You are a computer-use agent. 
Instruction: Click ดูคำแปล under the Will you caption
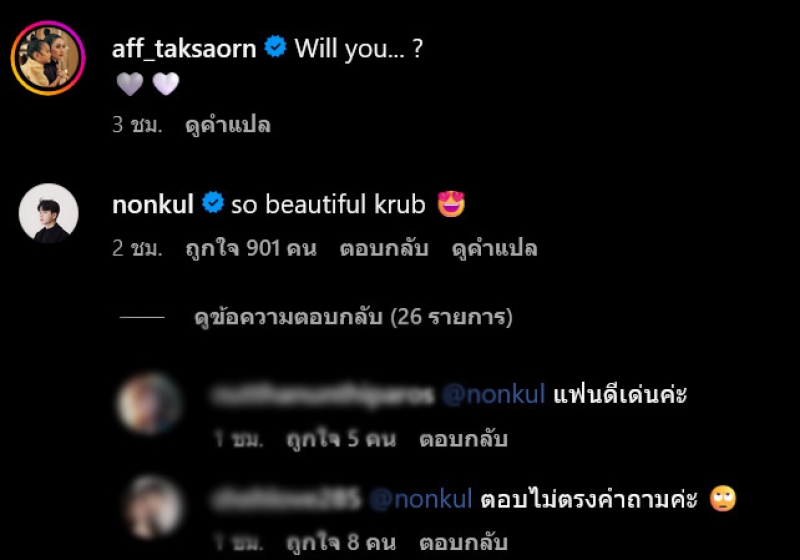[228, 125]
